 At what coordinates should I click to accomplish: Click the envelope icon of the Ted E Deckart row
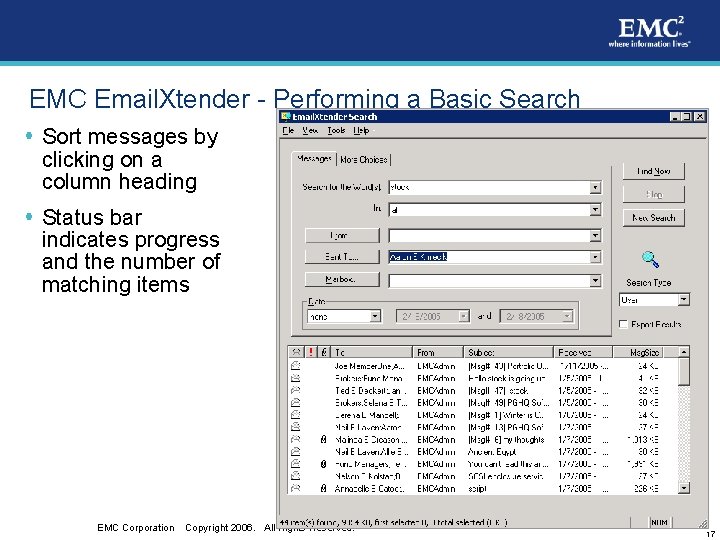[x=296, y=390]
